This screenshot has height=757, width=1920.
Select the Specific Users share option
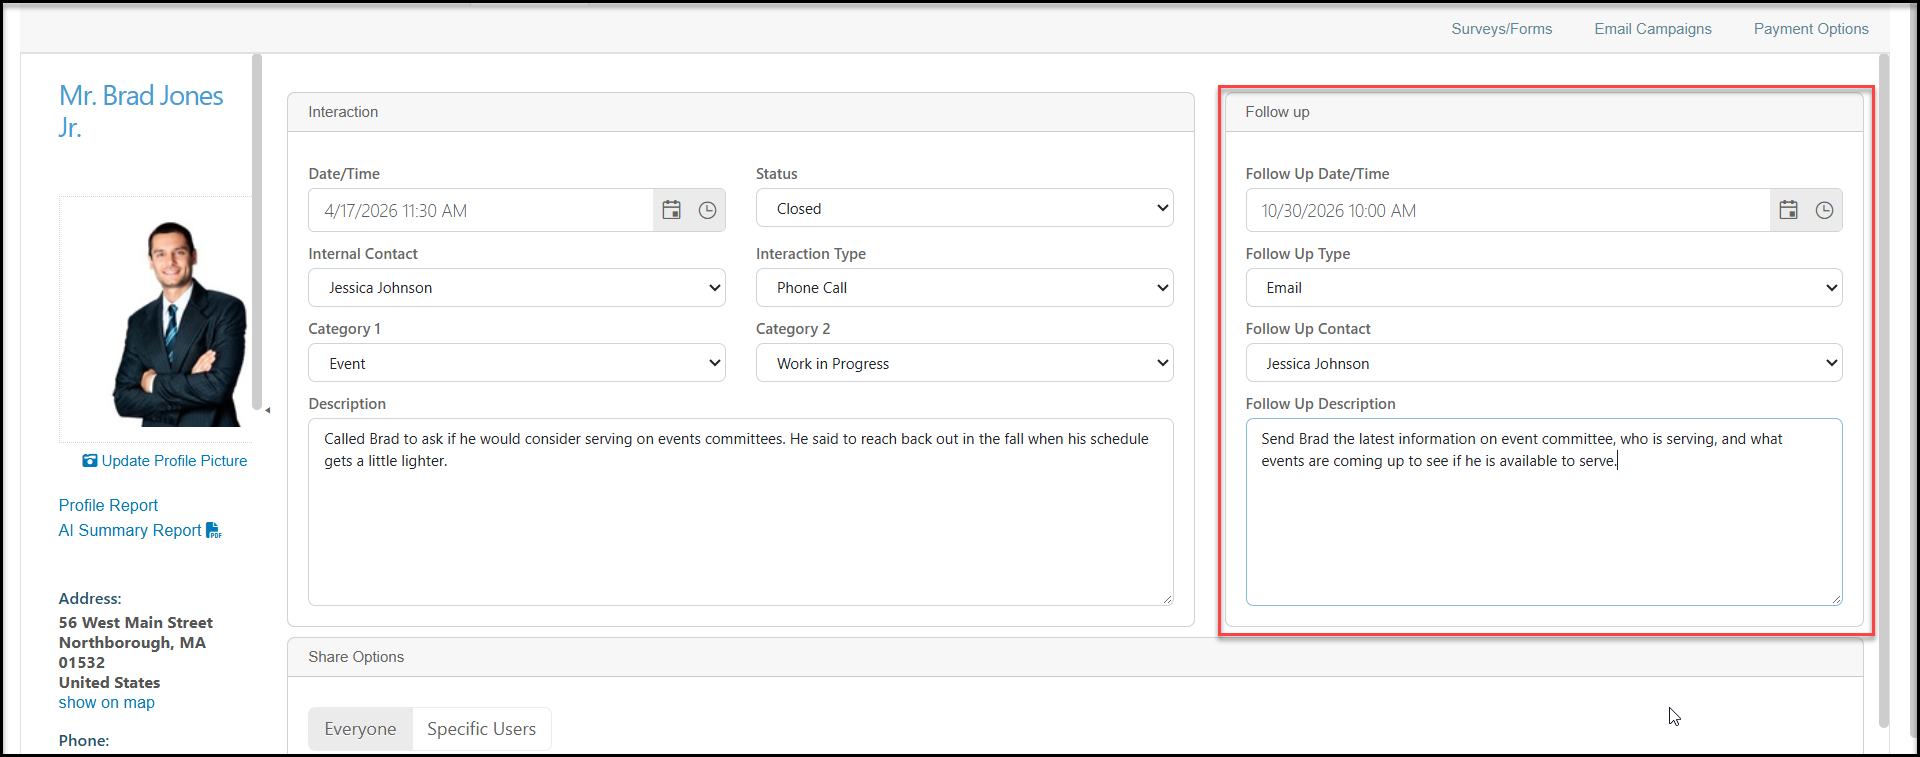(481, 729)
